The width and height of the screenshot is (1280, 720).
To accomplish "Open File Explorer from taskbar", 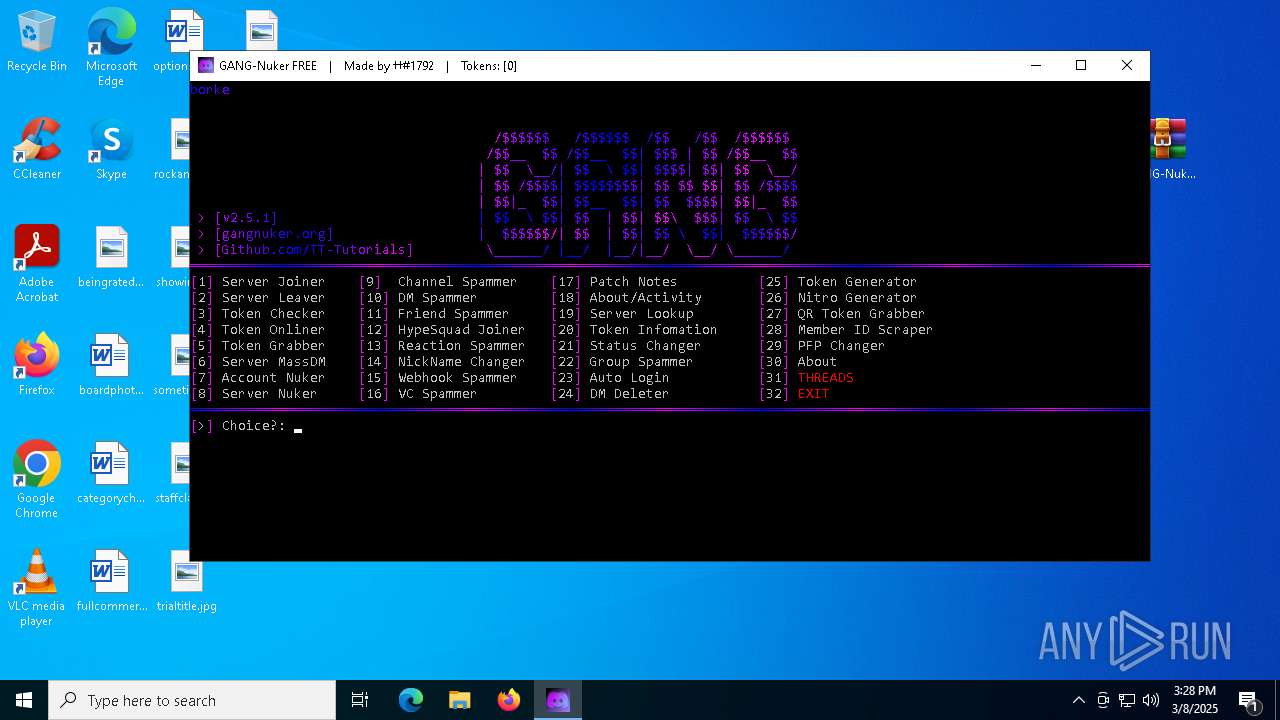I will (x=459, y=700).
